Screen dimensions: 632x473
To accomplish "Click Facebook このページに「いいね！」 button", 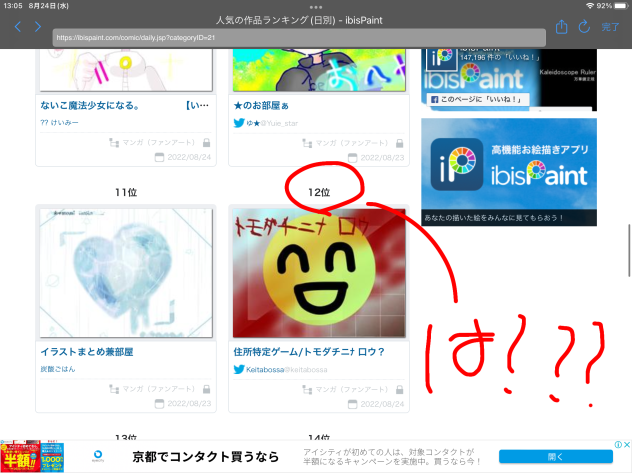I will [476, 99].
